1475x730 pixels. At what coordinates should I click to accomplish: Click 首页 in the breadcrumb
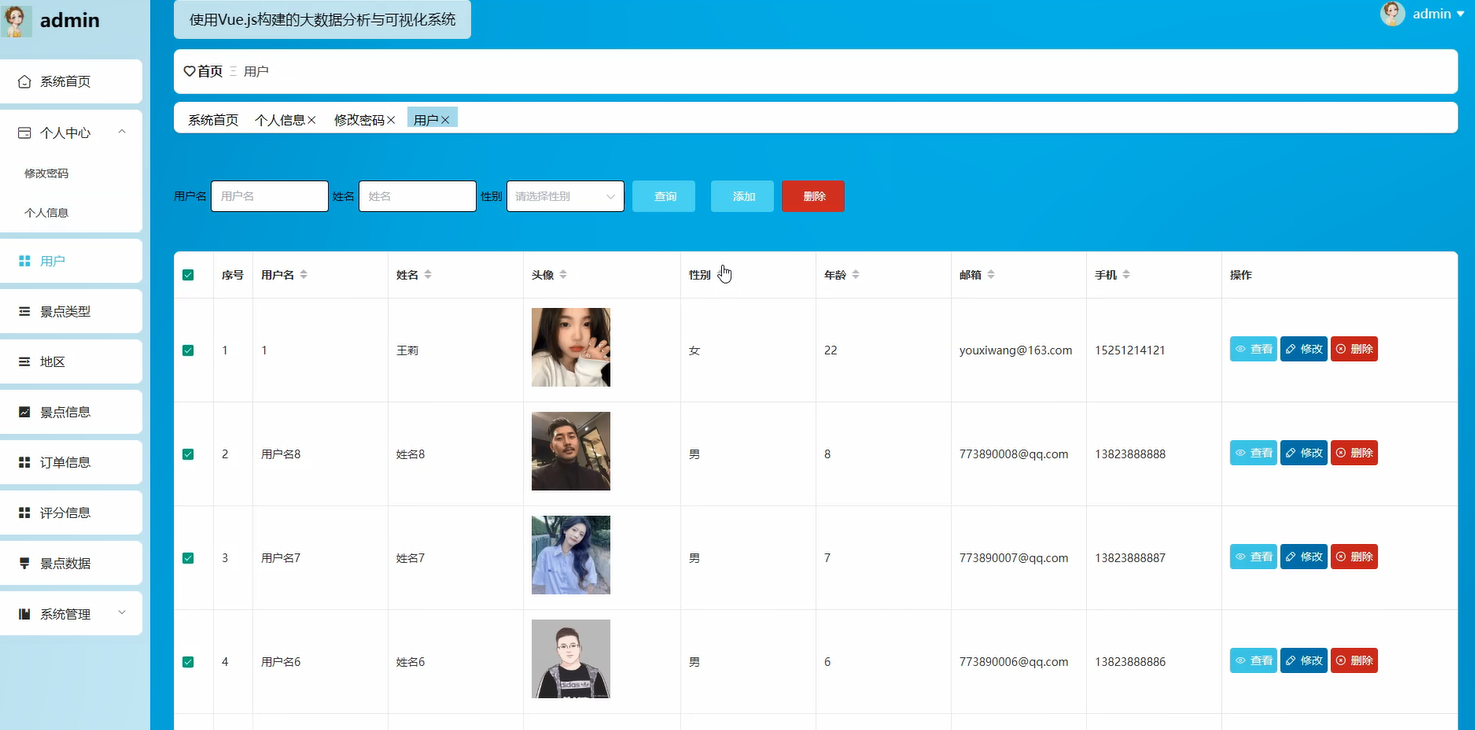(x=210, y=71)
